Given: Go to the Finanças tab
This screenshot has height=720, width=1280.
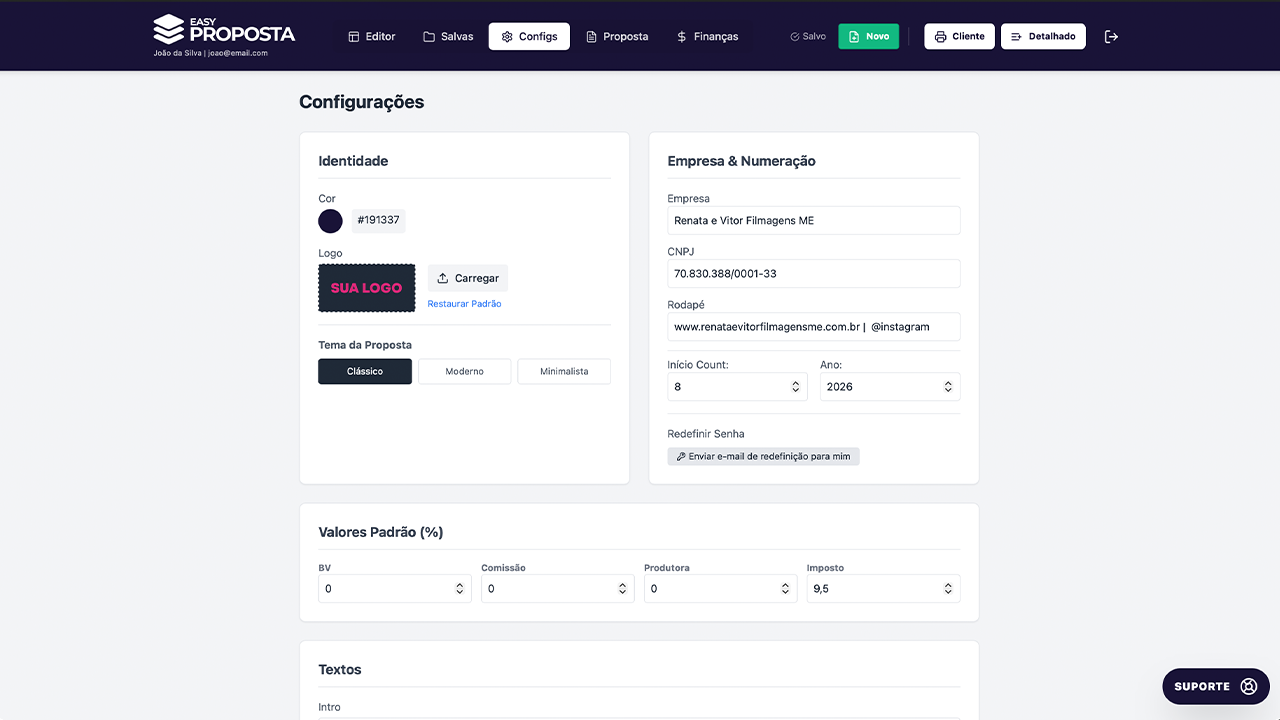Looking at the screenshot, I should [707, 37].
